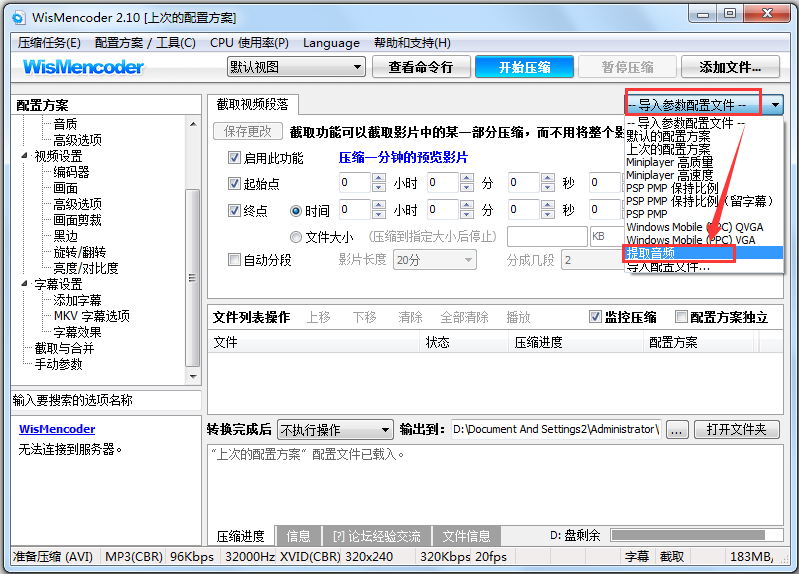Open the 帮助和支持(H) menu

[x=412, y=43]
